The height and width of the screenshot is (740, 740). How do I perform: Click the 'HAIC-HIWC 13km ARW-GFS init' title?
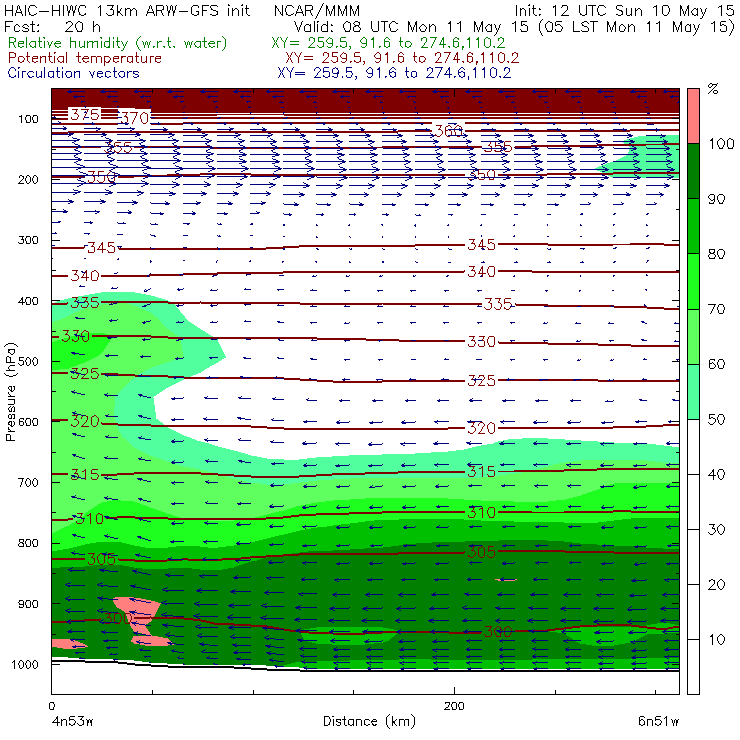pyautogui.click(x=126, y=10)
